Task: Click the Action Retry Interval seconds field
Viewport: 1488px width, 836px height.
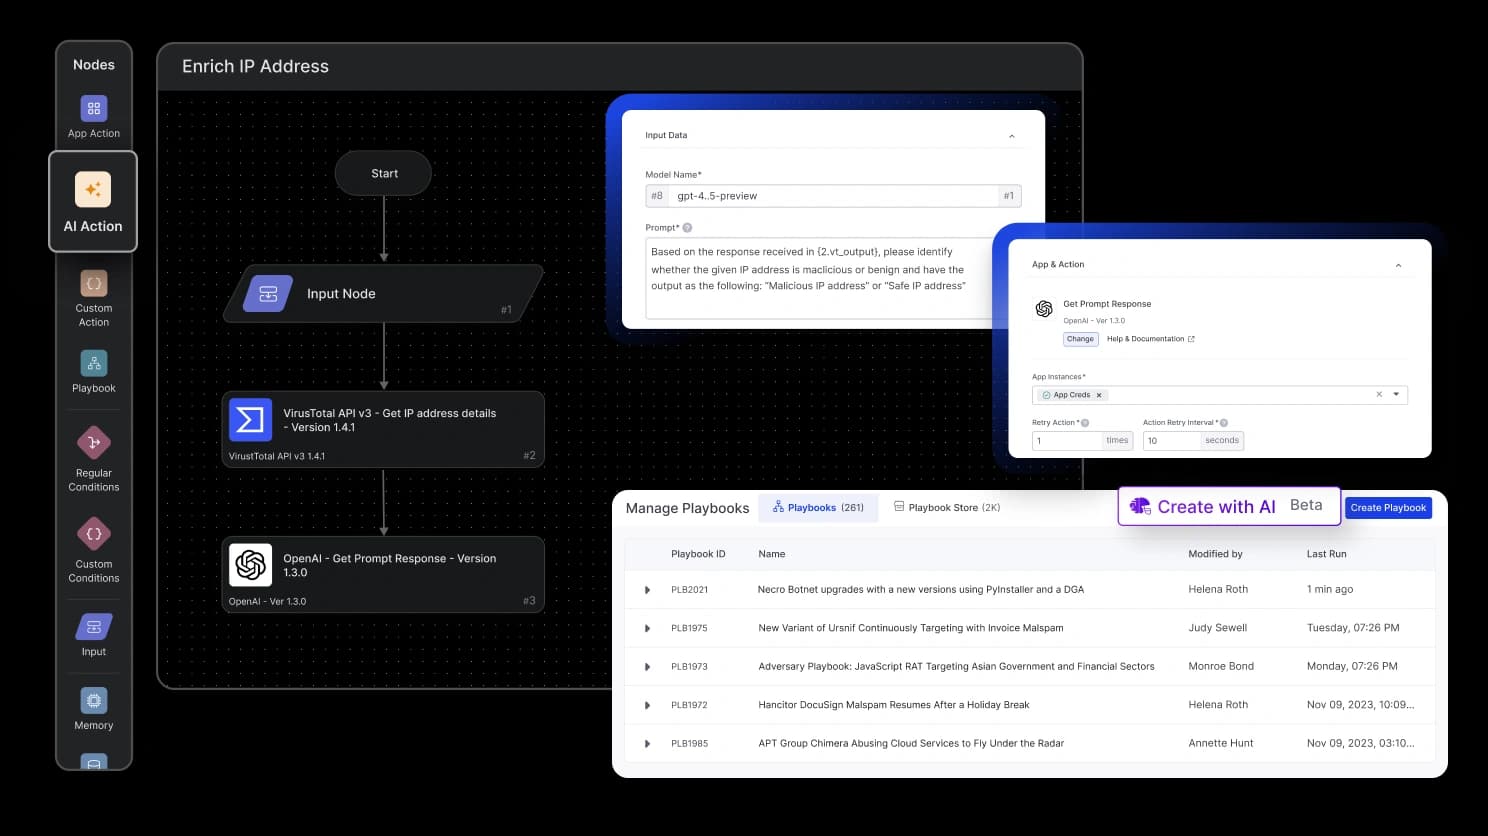Action: [1193, 441]
